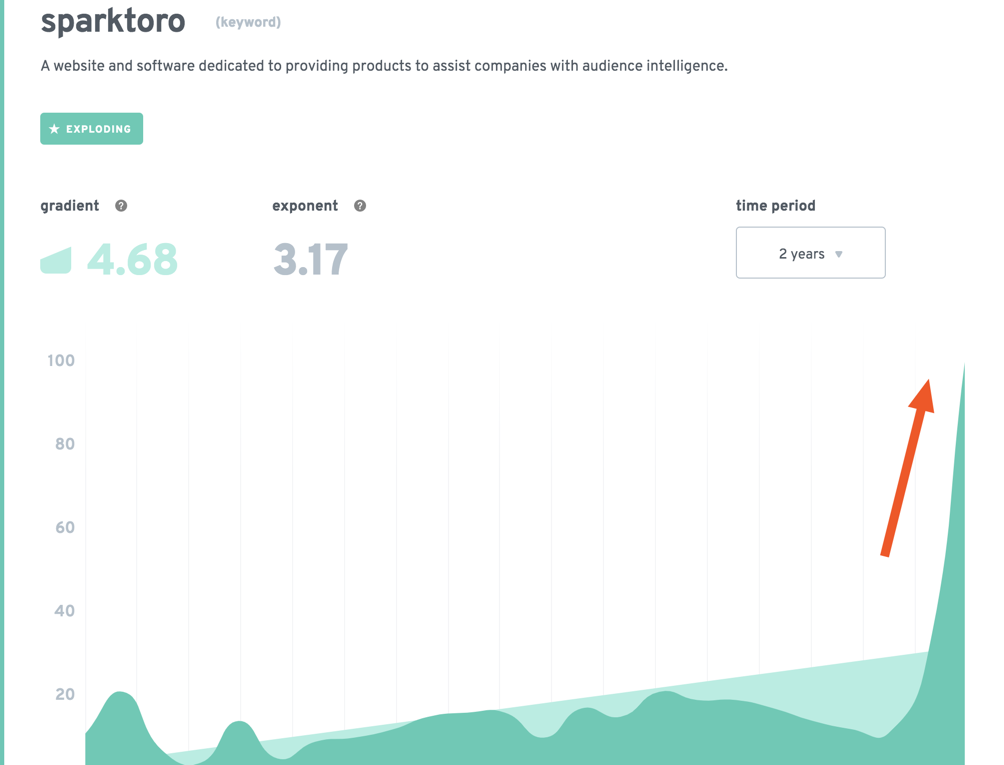Click the 40 y-axis label

[x=65, y=611]
